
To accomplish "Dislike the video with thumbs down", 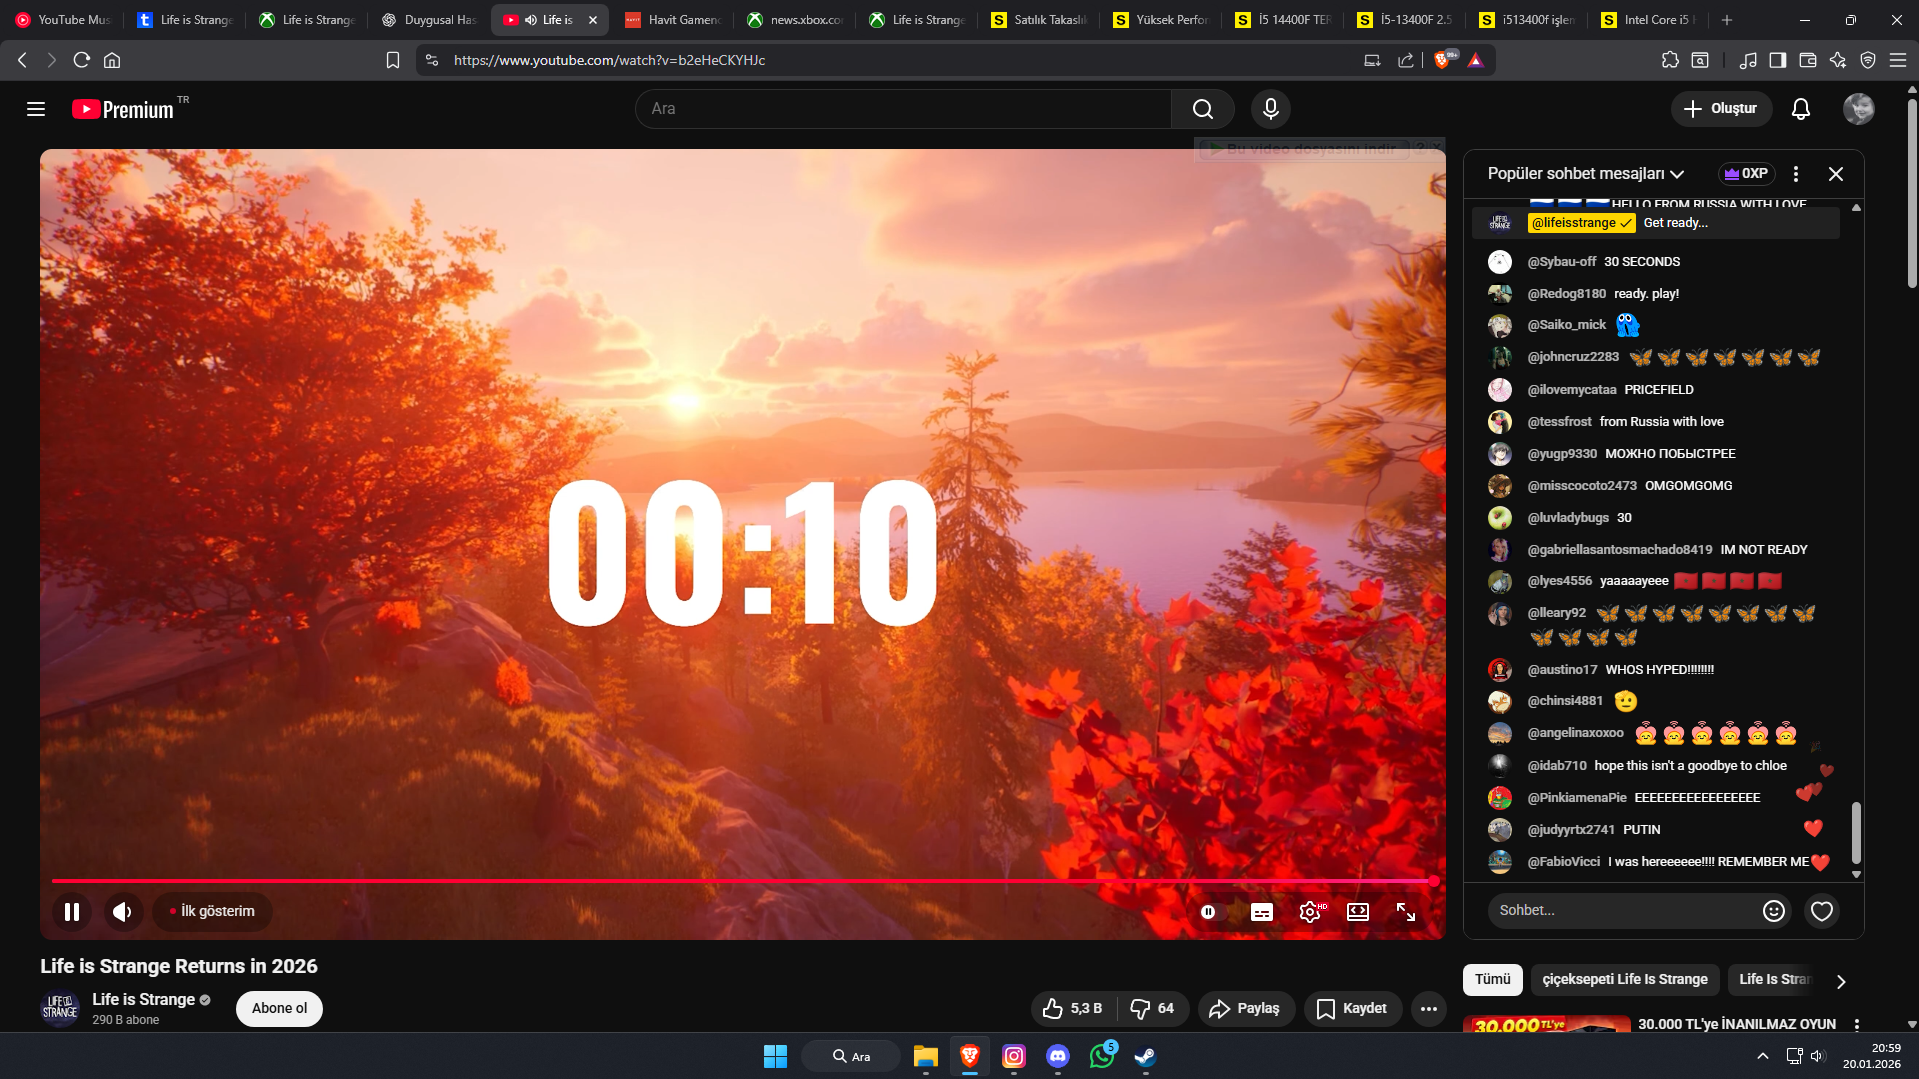I will pyautogui.click(x=1152, y=1009).
